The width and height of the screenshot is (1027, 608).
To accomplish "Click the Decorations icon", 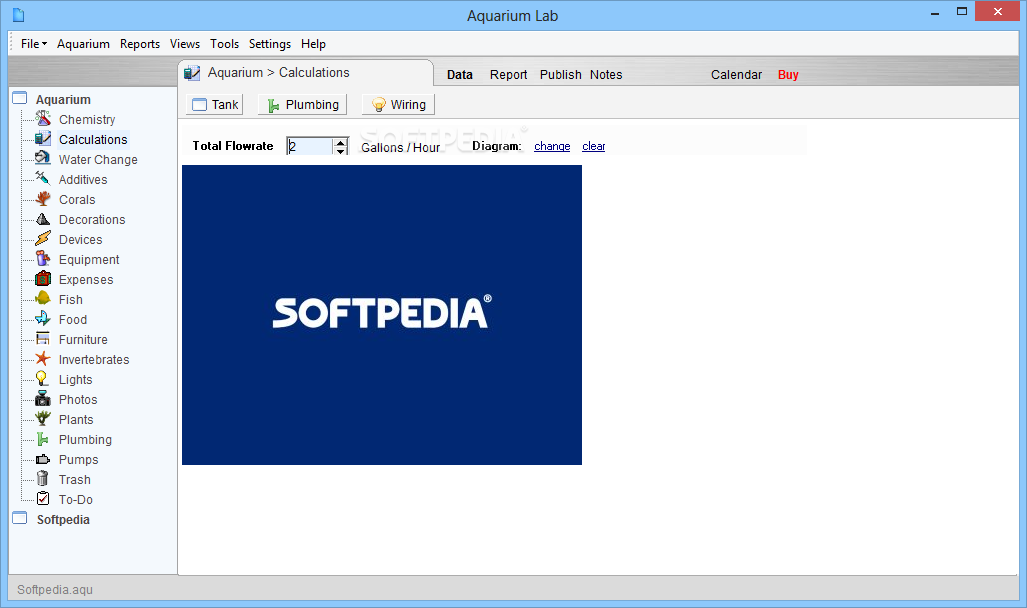I will tap(43, 219).
